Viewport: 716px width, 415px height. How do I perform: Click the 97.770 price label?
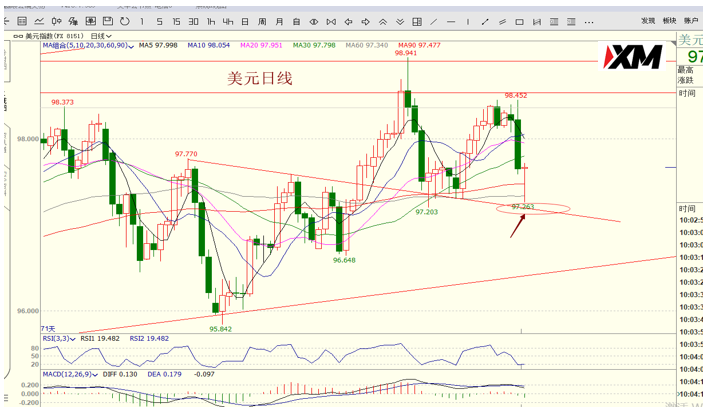pyautogui.click(x=186, y=154)
